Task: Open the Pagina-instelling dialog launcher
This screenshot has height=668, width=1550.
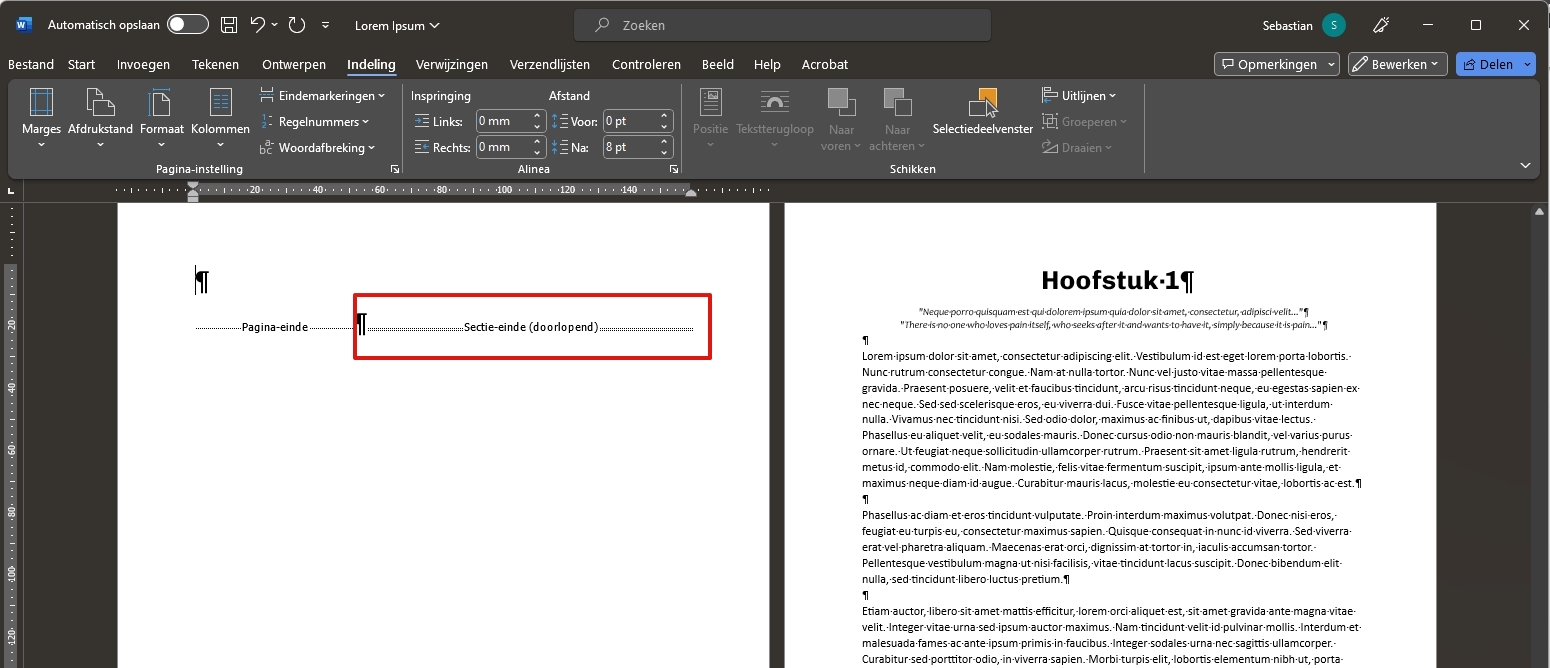Action: 394,170
